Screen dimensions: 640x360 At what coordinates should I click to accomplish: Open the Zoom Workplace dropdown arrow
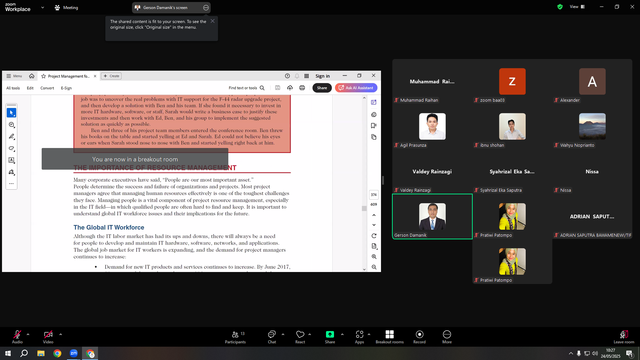point(42,7)
